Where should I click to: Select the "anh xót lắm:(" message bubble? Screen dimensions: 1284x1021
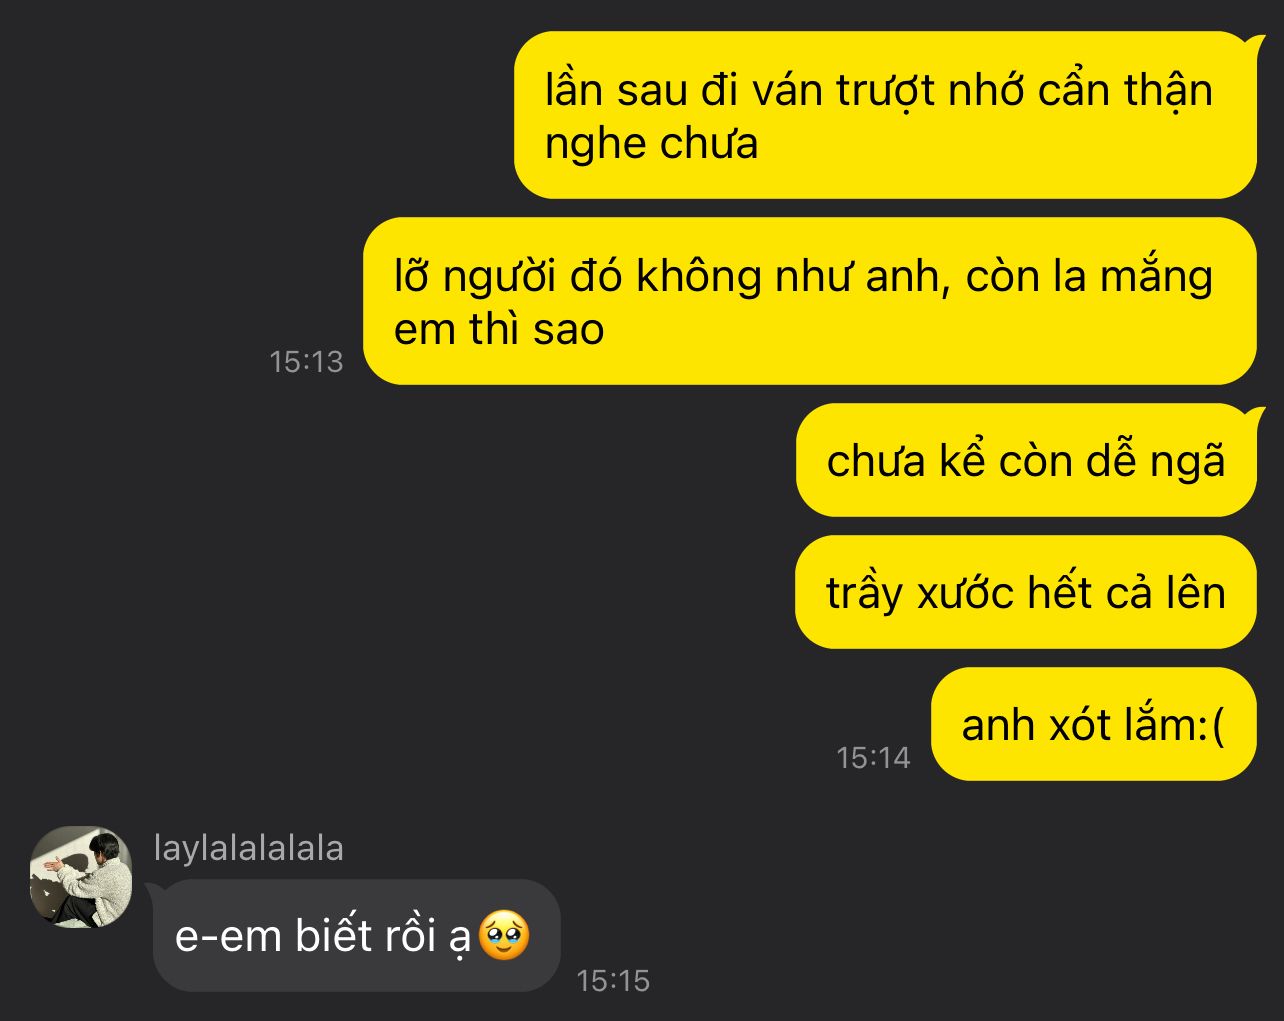[1093, 724]
